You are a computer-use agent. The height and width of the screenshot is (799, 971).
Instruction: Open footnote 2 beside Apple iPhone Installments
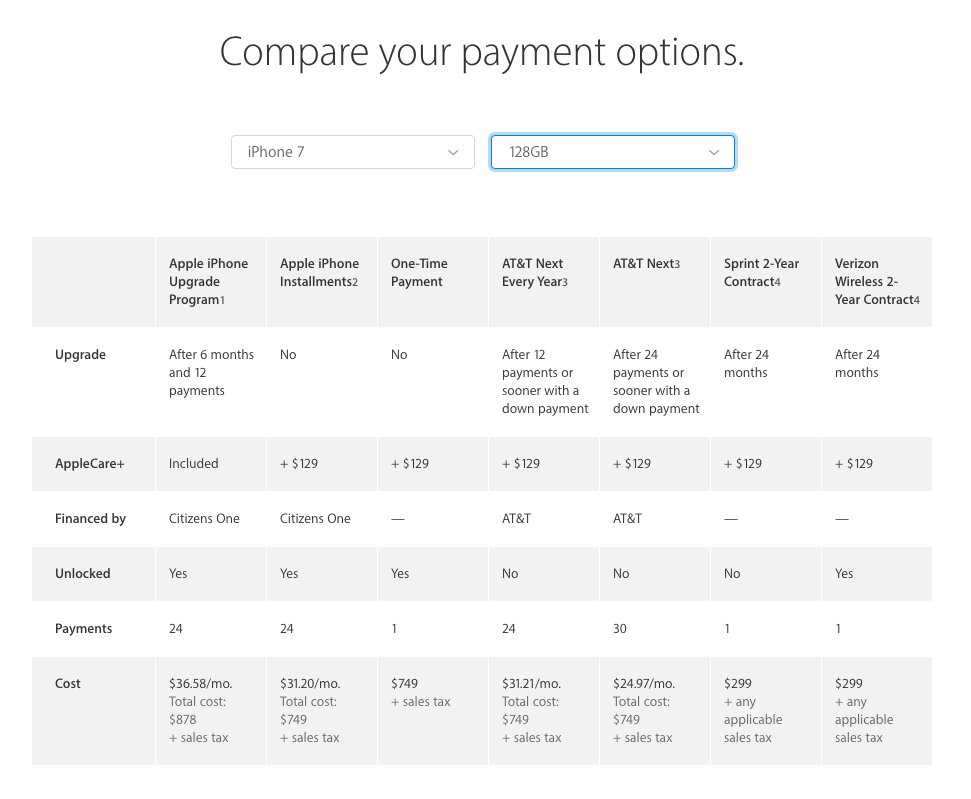(x=355, y=282)
